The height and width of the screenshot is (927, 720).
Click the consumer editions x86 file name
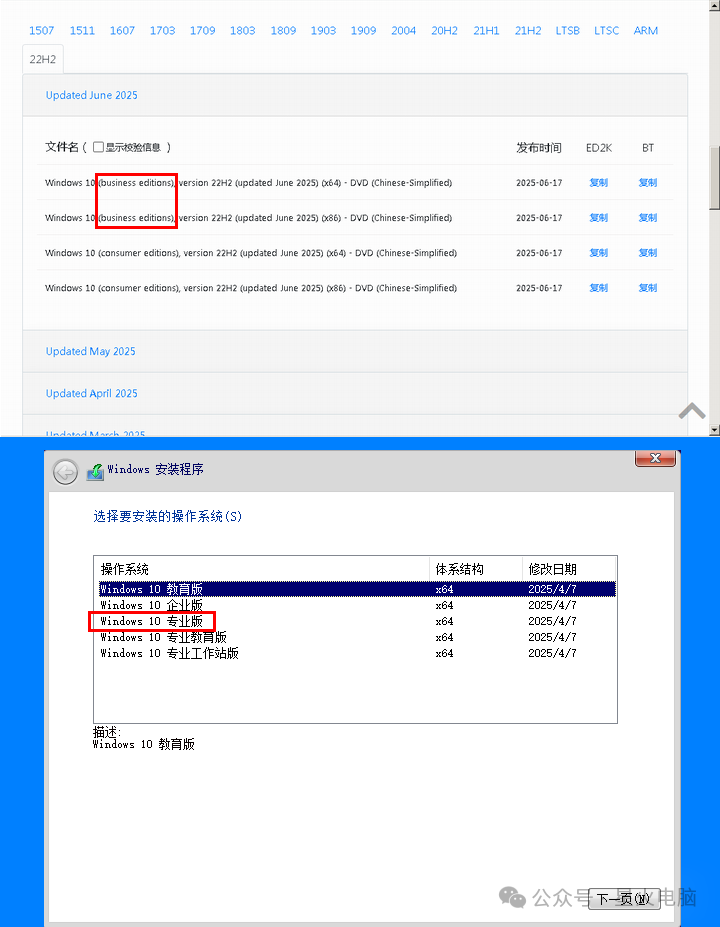[251, 288]
